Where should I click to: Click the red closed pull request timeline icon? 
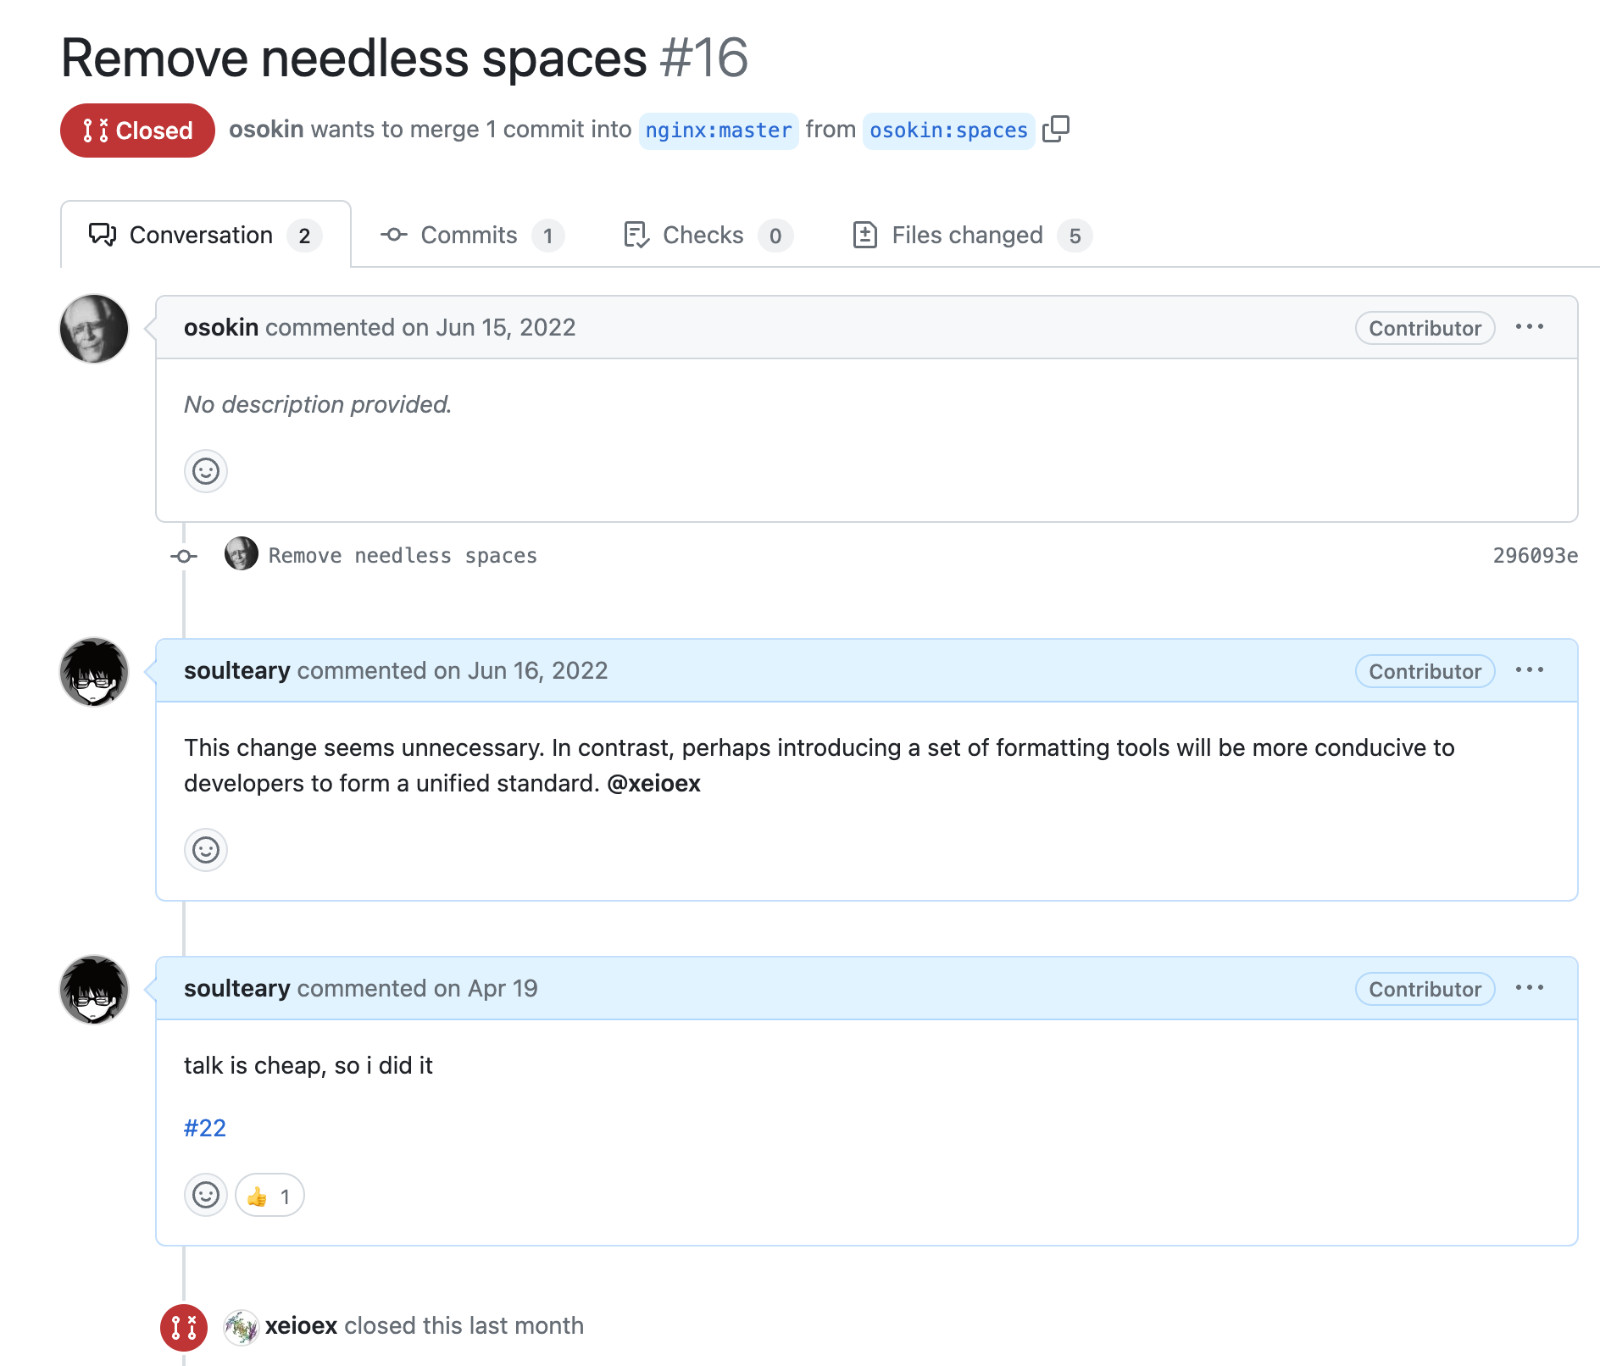(x=184, y=1327)
